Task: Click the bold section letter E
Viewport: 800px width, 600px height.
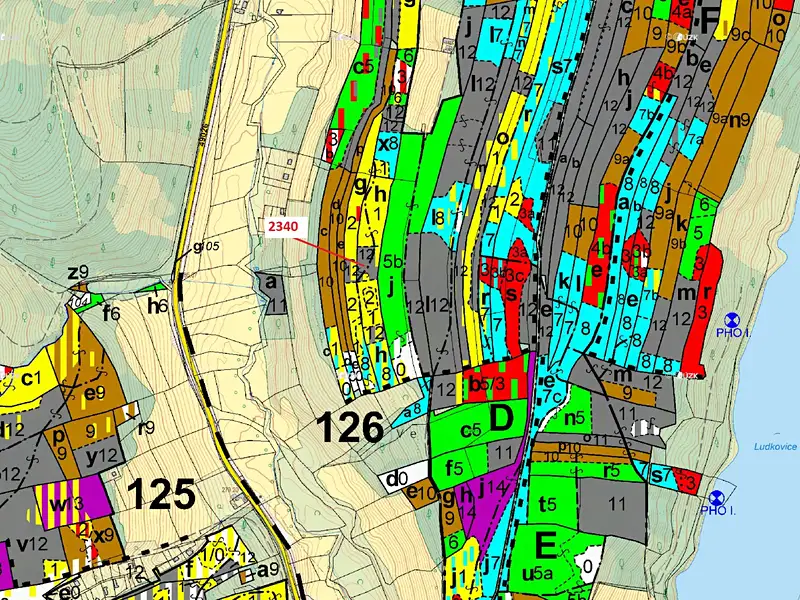Action: pos(546,544)
